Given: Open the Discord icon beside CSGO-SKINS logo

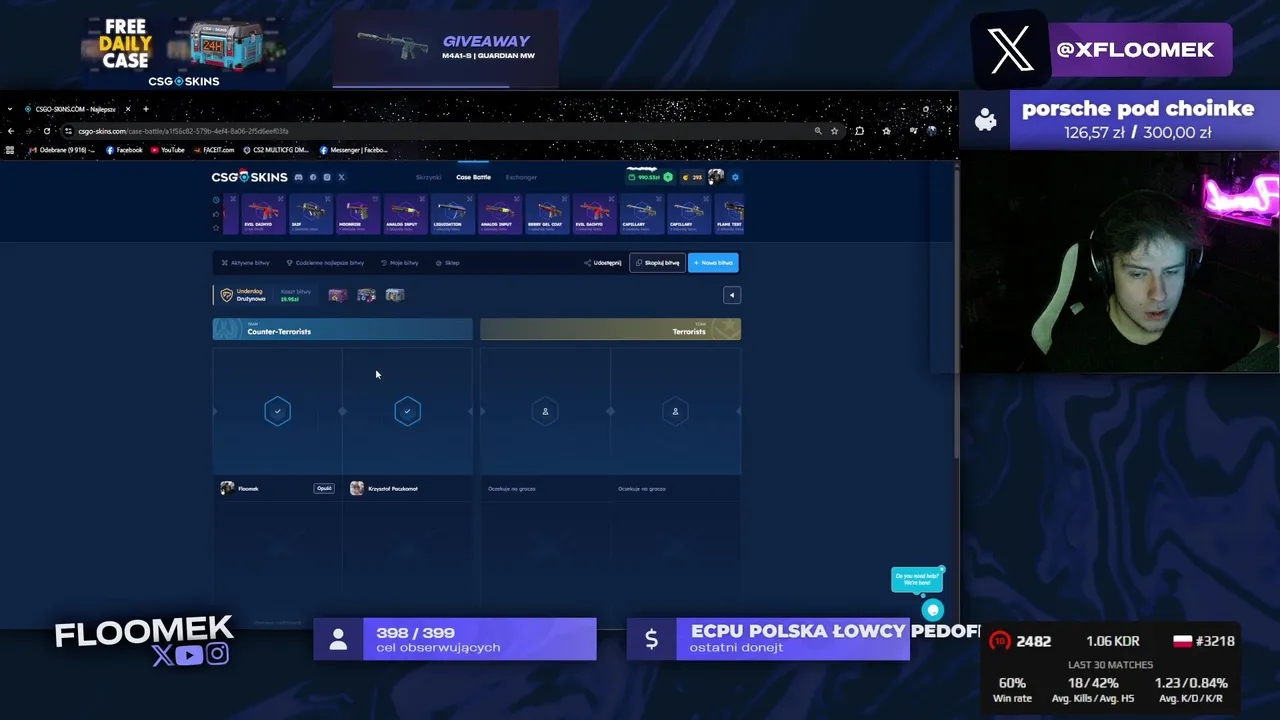Looking at the screenshot, I should pos(298,177).
